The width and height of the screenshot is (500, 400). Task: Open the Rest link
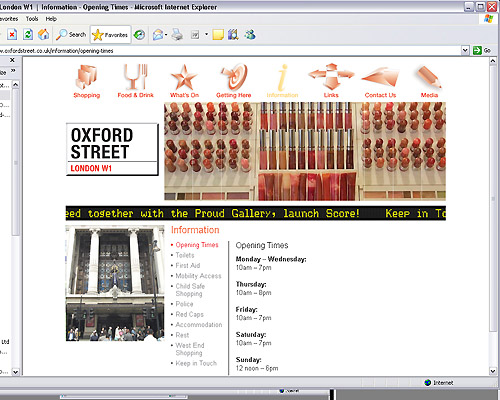pyautogui.click(x=182, y=335)
